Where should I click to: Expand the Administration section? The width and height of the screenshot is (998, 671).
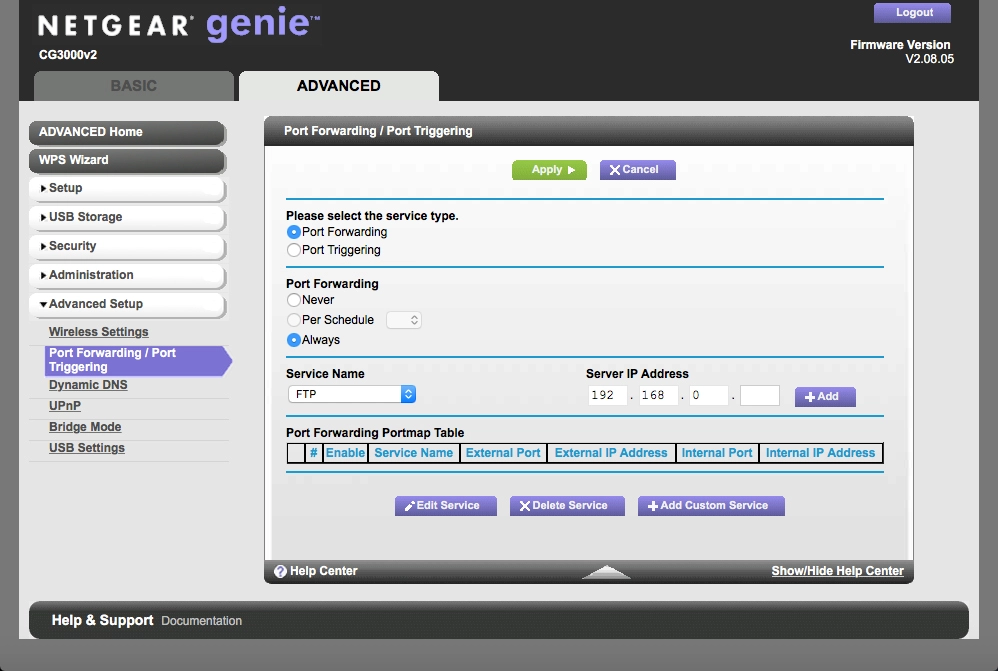[127, 275]
